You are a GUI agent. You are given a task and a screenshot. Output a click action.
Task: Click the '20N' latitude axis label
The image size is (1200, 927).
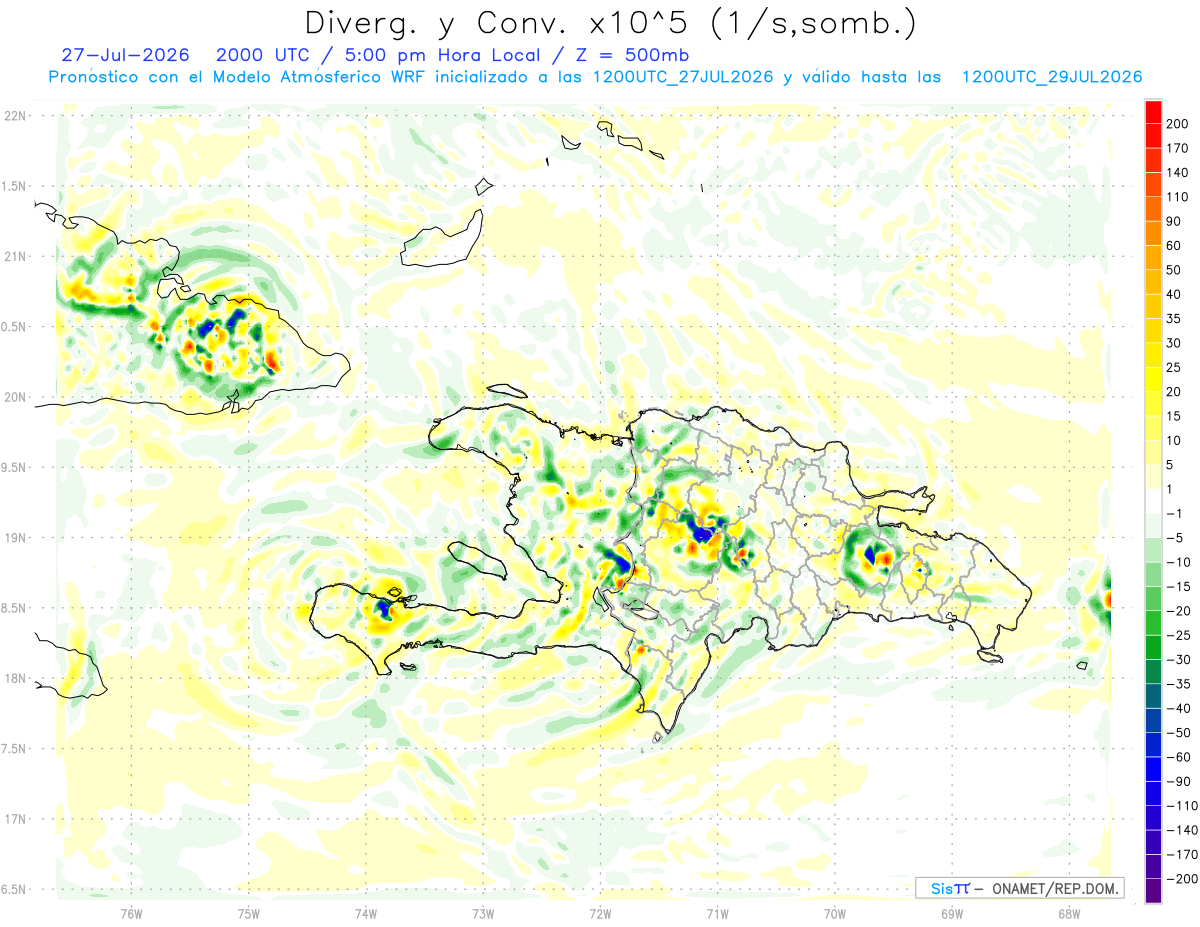point(15,397)
